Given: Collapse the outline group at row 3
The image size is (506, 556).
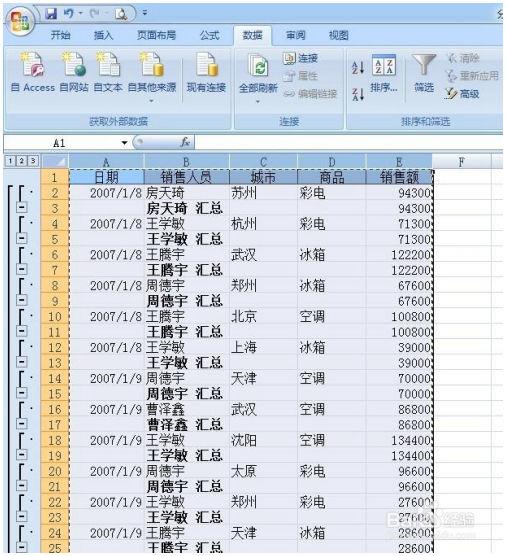Looking at the screenshot, I should pyautogui.click(x=22, y=208).
